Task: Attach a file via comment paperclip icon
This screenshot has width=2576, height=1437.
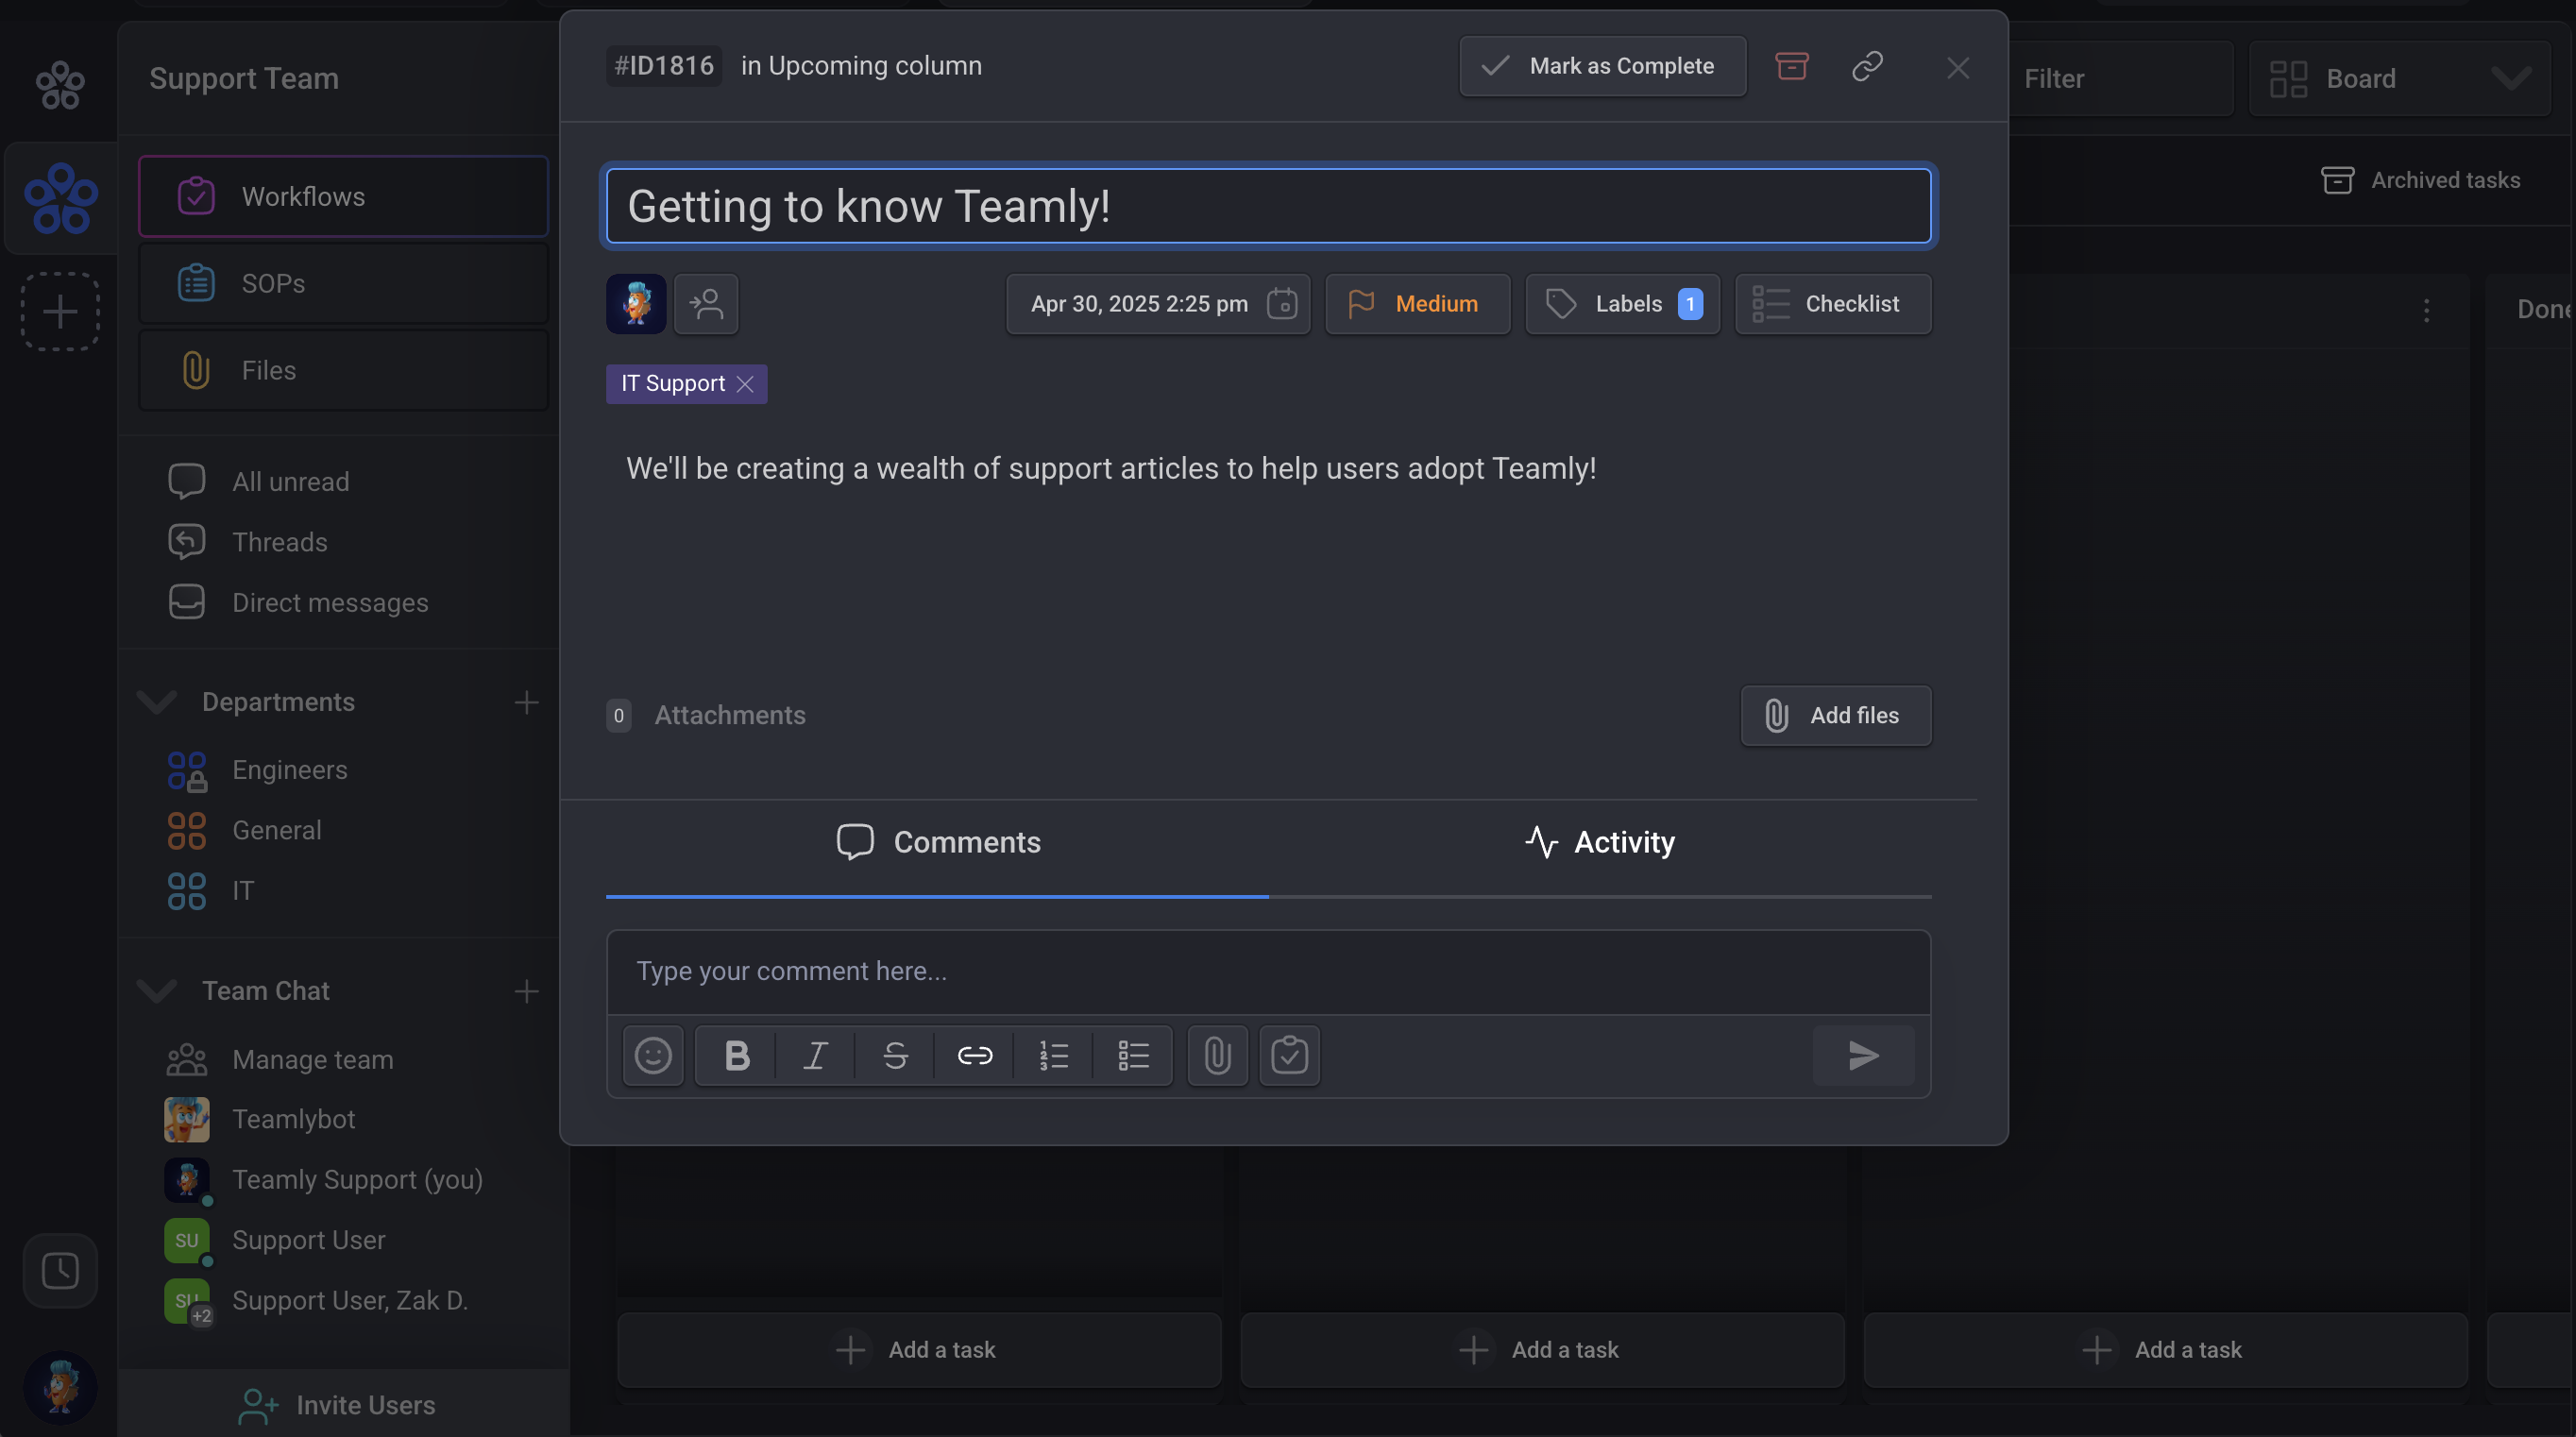Action: point(1217,1055)
